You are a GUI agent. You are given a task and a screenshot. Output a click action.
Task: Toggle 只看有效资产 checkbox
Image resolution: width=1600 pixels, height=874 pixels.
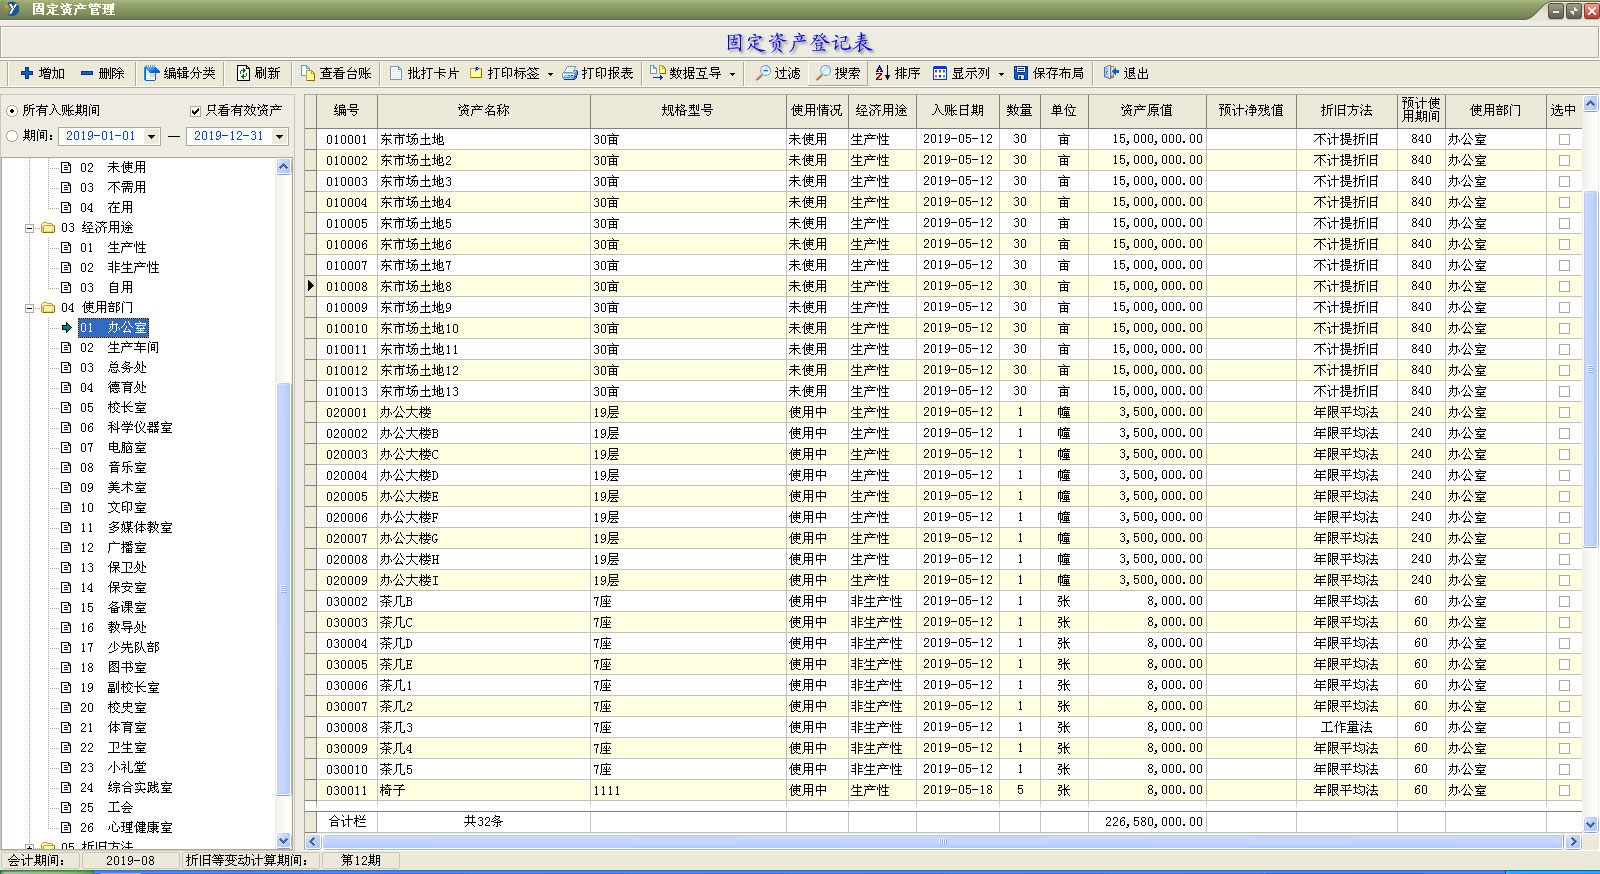(x=195, y=110)
